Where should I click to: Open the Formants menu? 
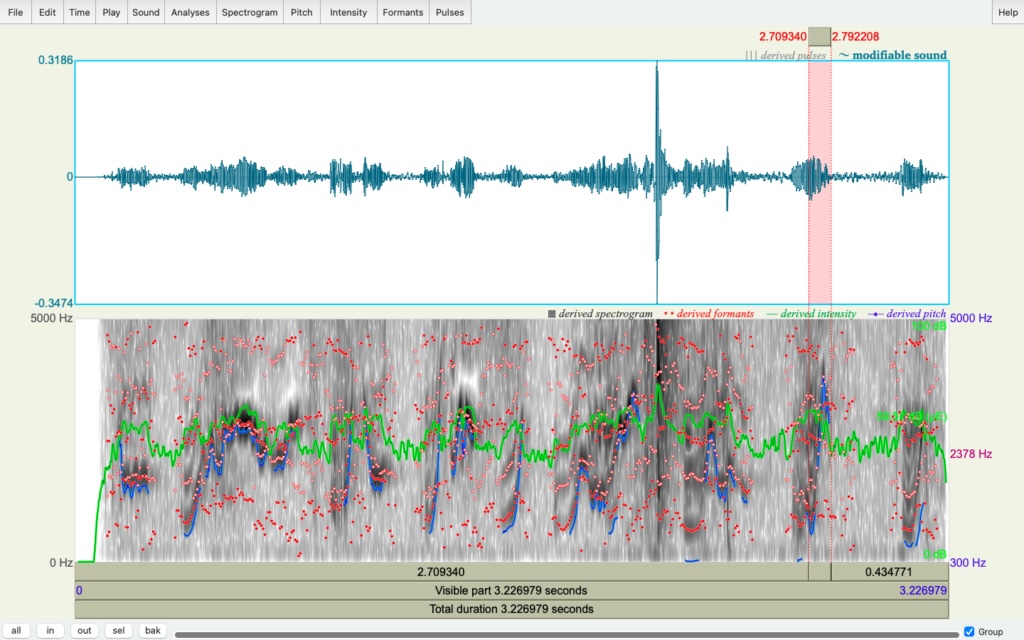click(x=403, y=12)
